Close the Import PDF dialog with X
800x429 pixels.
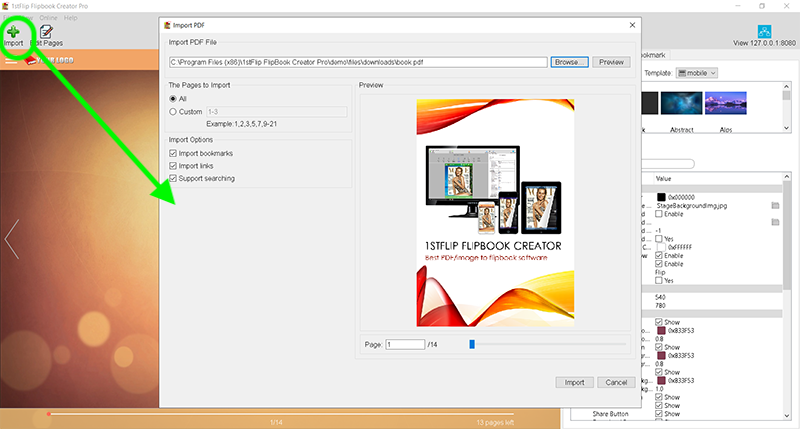tap(632, 25)
